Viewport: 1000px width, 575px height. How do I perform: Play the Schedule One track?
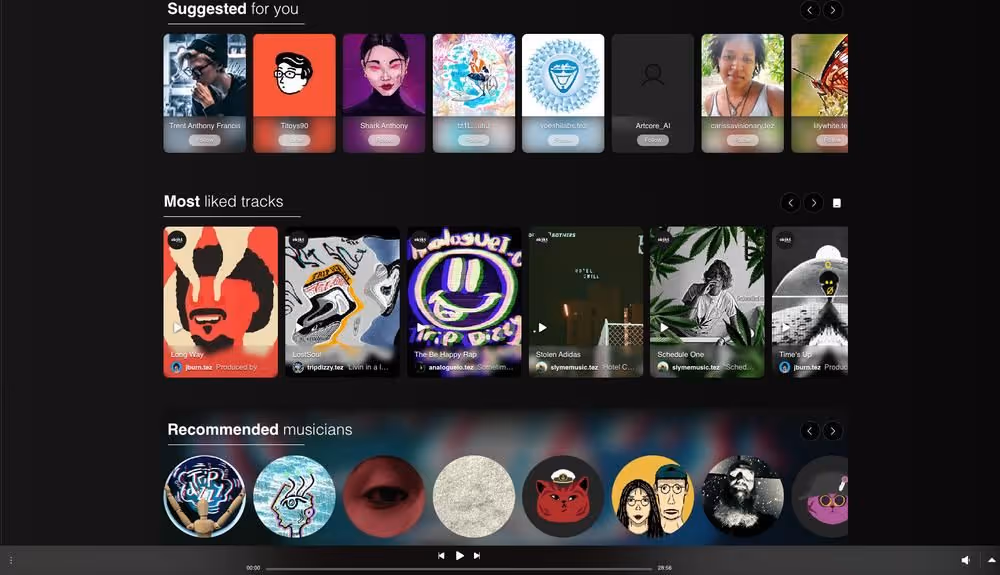coord(664,328)
